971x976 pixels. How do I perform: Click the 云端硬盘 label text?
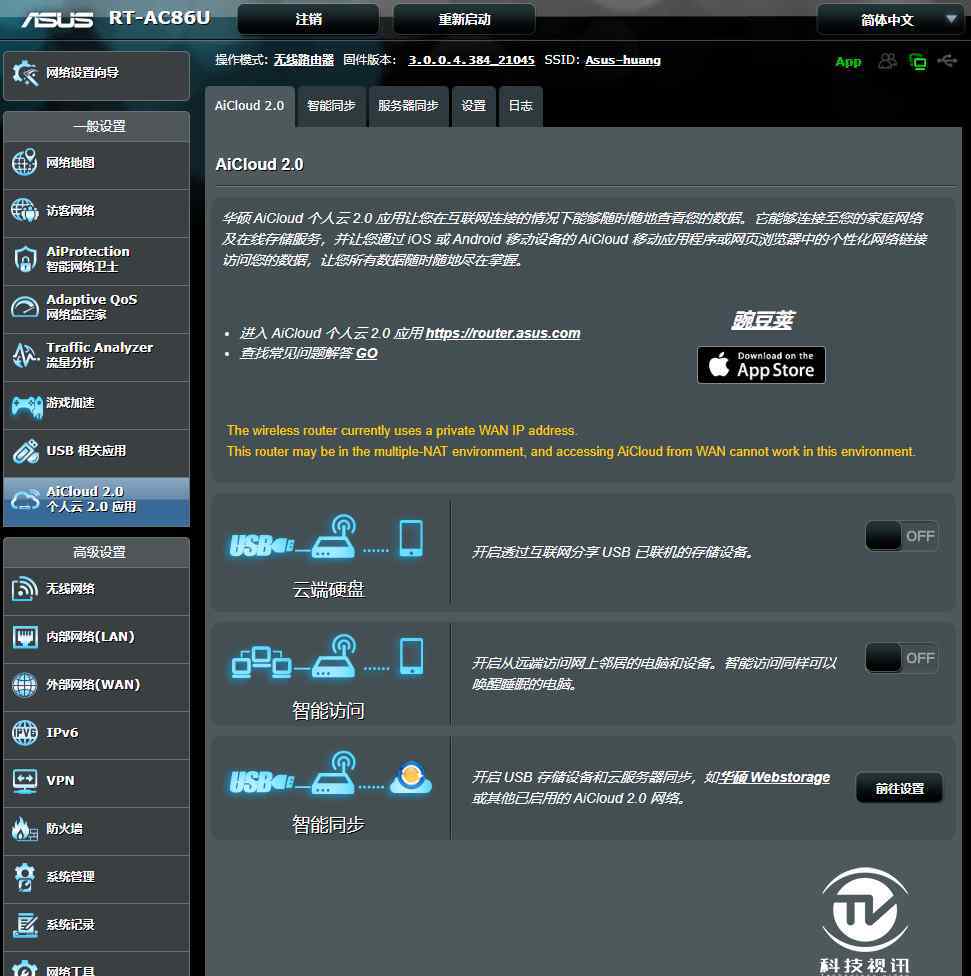[x=329, y=589]
